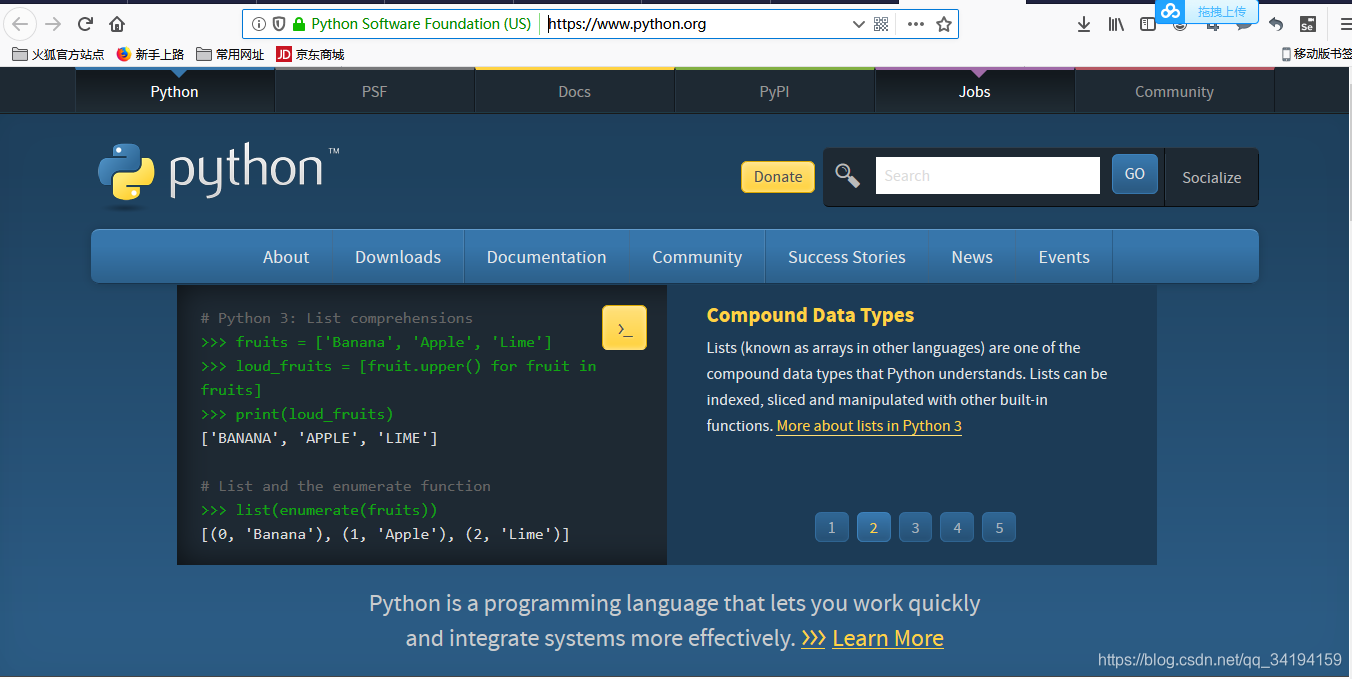This screenshot has width=1352, height=679.
Task: Open Community in main navigation bar
Action: click(697, 257)
